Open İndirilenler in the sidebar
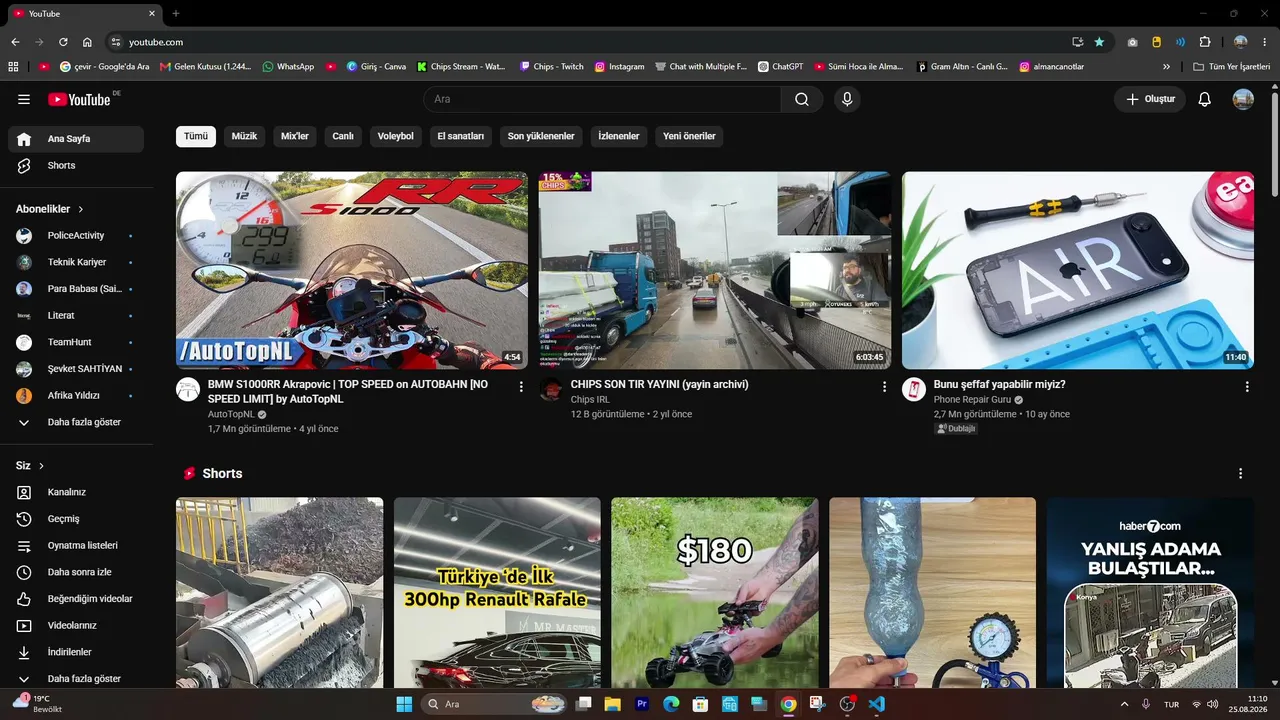Viewport: 1280px width, 720px height. click(76, 652)
